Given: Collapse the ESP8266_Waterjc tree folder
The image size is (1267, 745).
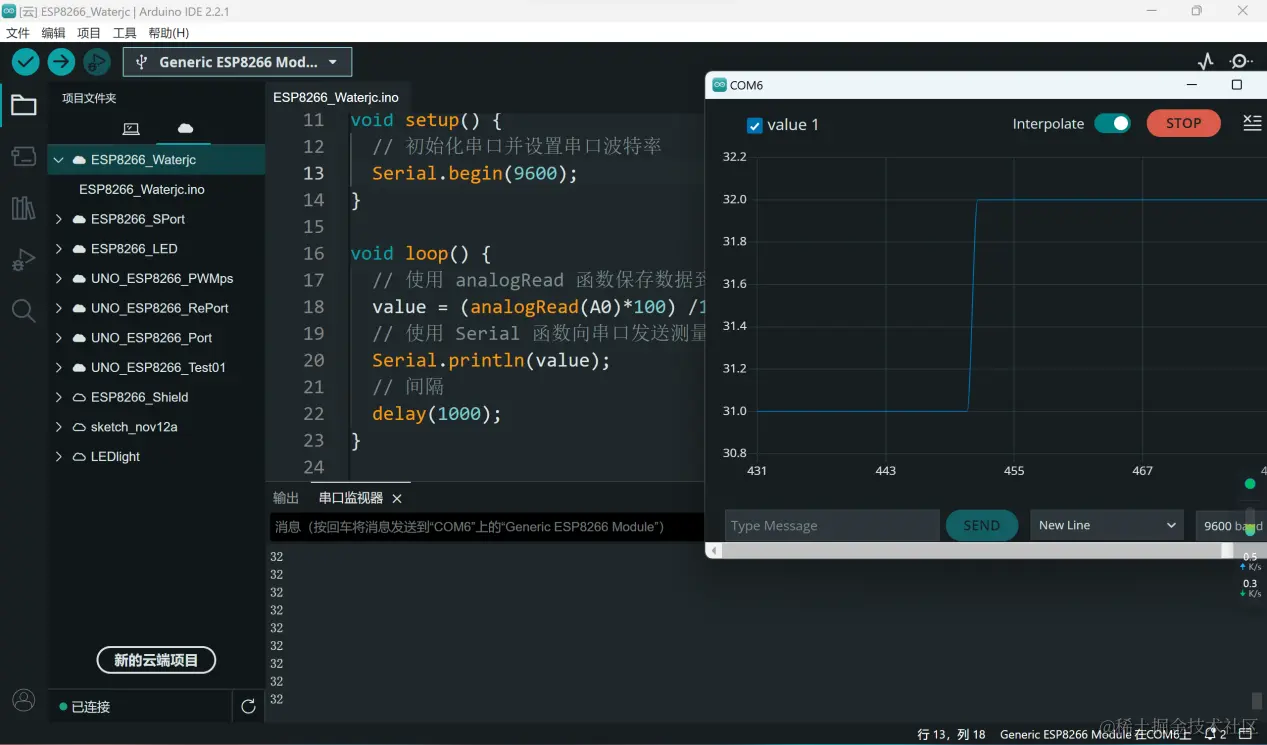Looking at the screenshot, I should tap(59, 160).
